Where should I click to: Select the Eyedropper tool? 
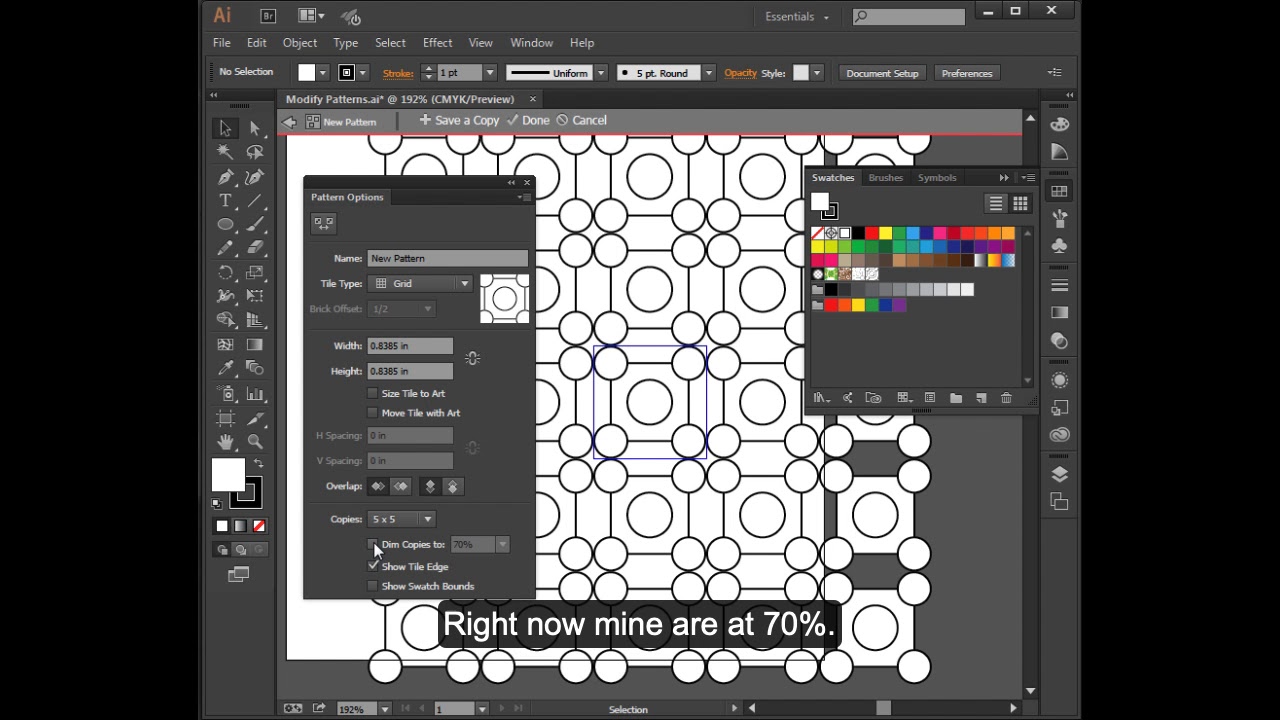[x=226, y=368]
